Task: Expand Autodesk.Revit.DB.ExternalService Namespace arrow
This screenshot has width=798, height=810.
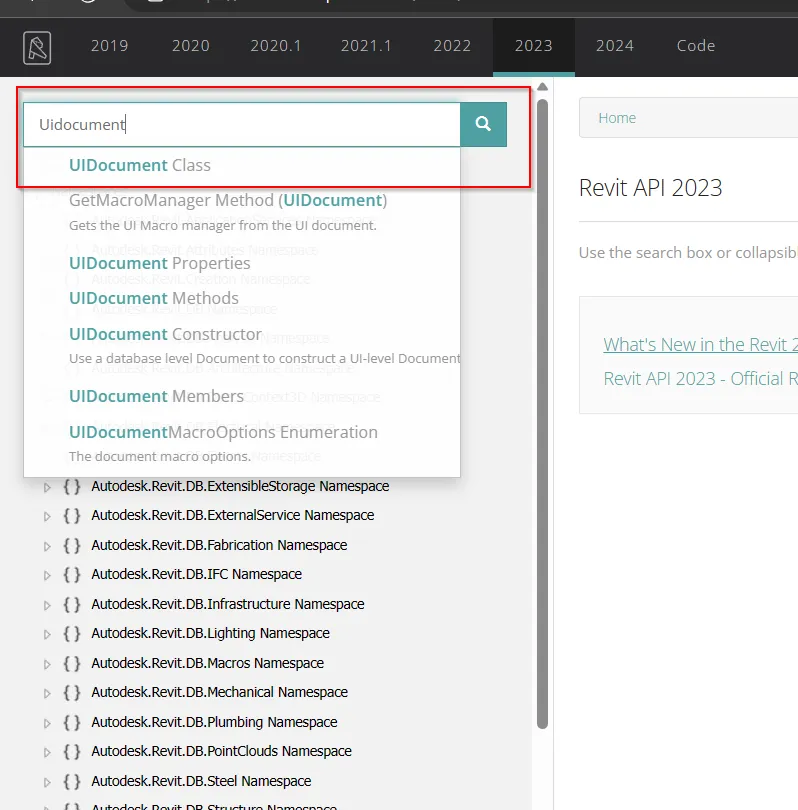Action: [47, 516]
